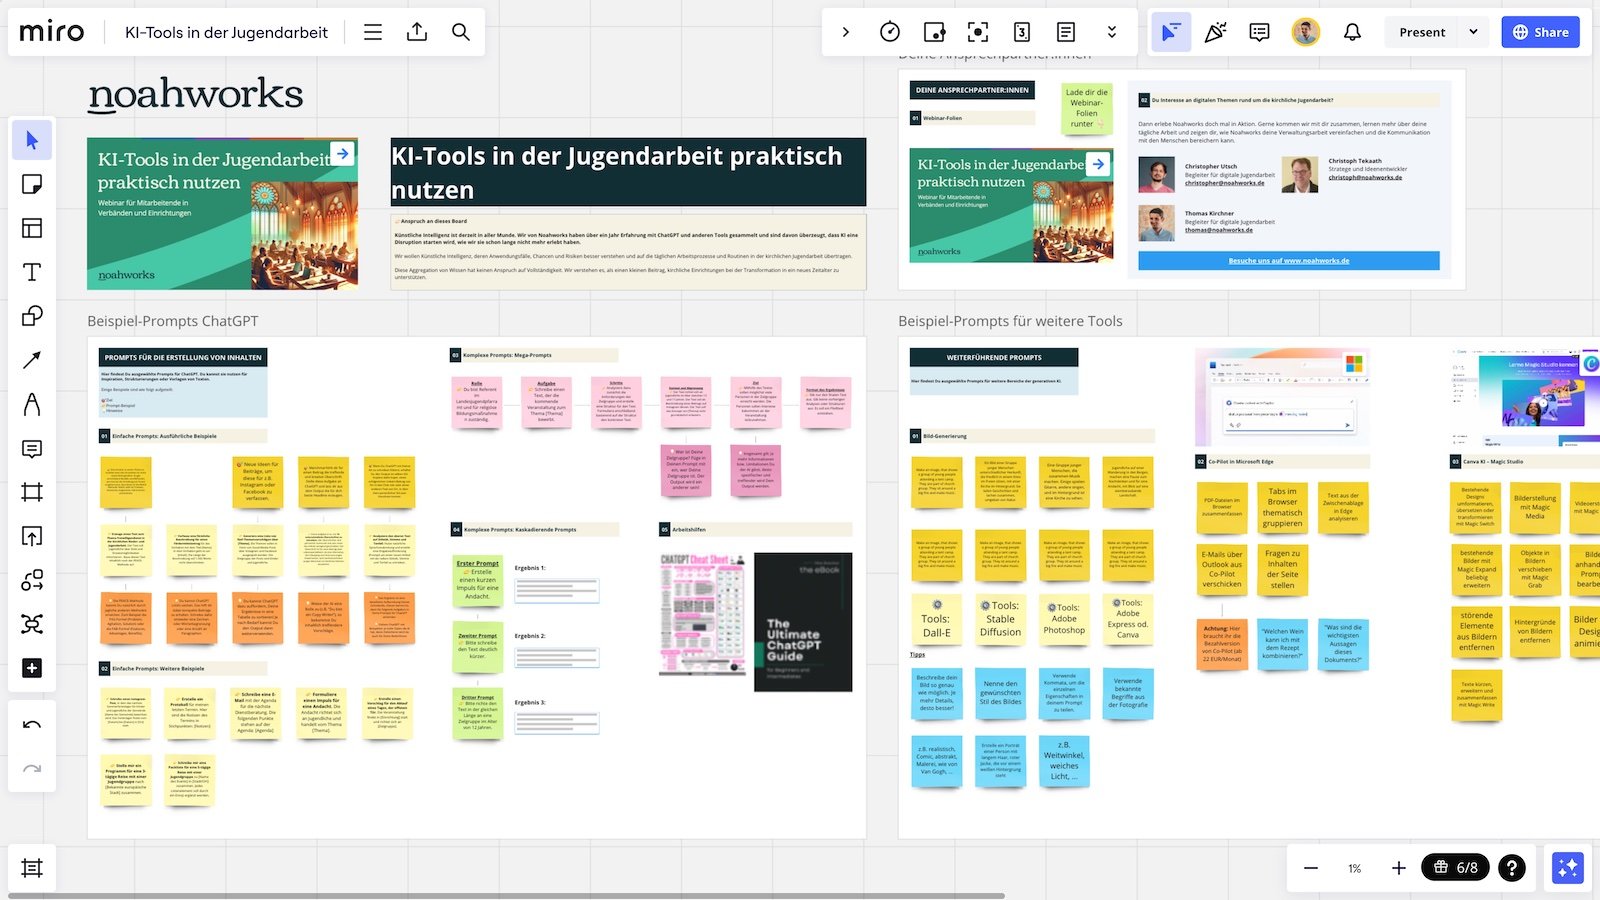Screen dimensions: 1600x900
Task: Select the 'Lade dir die Webinar-Folien runter' note
Action: tap(1086, 108)
